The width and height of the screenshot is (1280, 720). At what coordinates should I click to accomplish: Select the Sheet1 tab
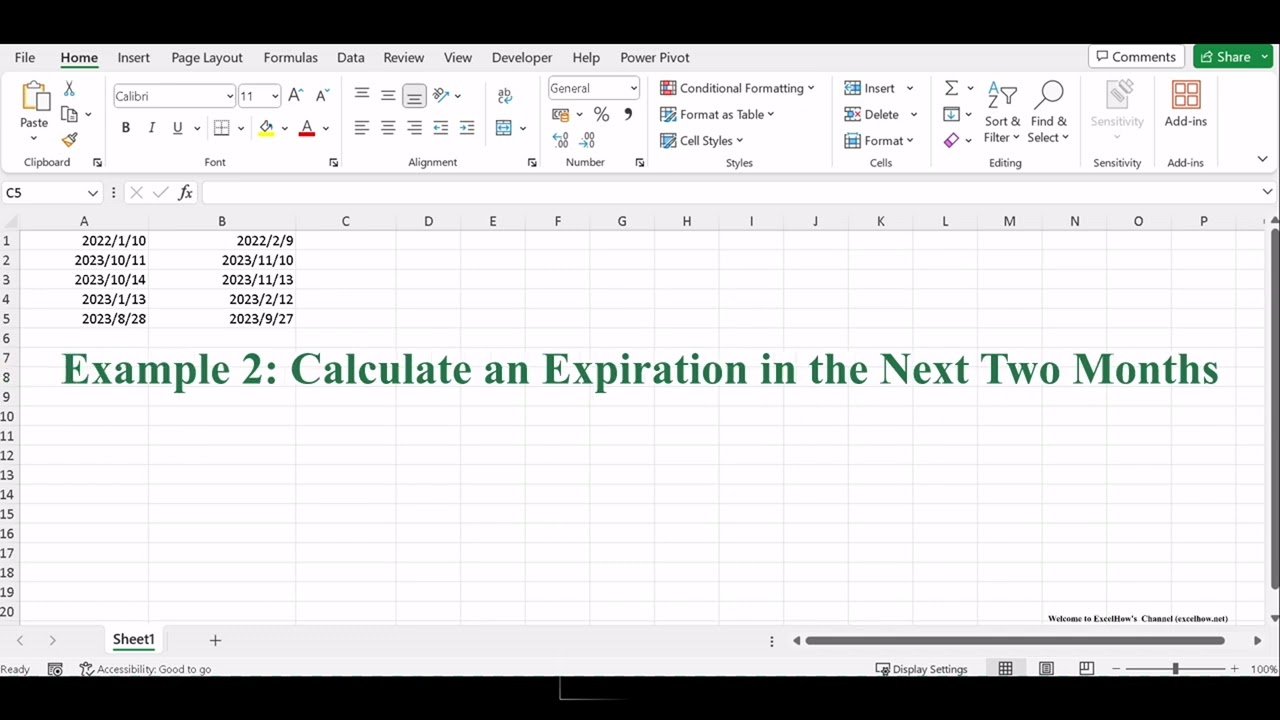[x=133, y=640]
